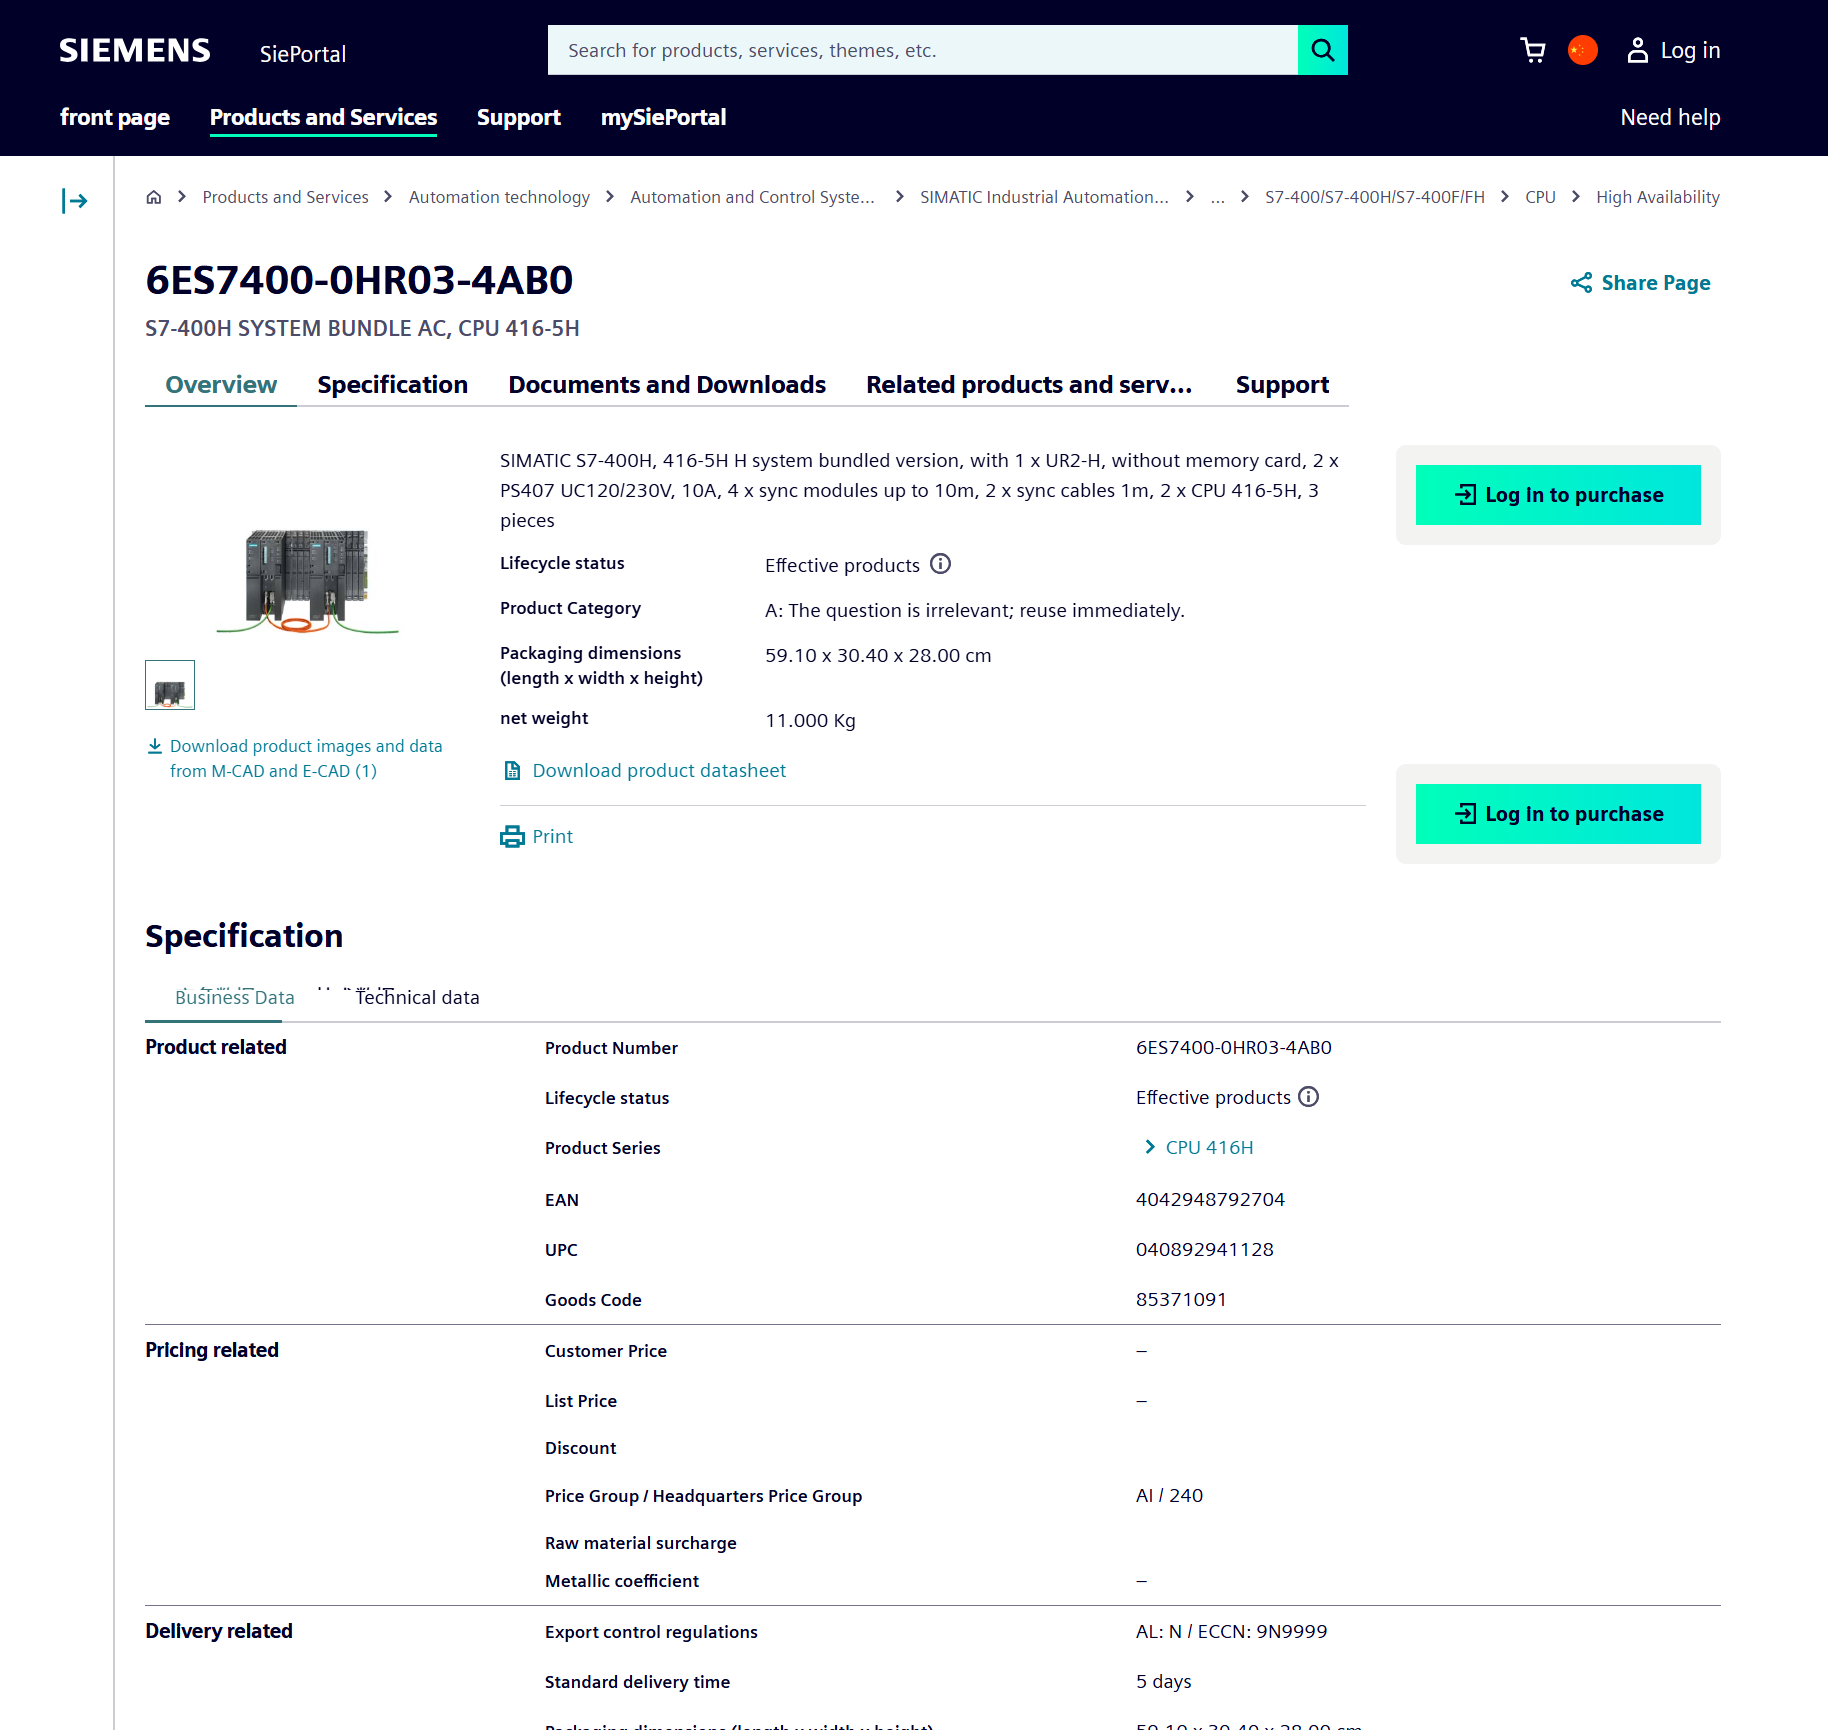Viewport: 1828px width, 1730px height.
Task: Select the product image thumbnail
Action: (x=170, y=685)
